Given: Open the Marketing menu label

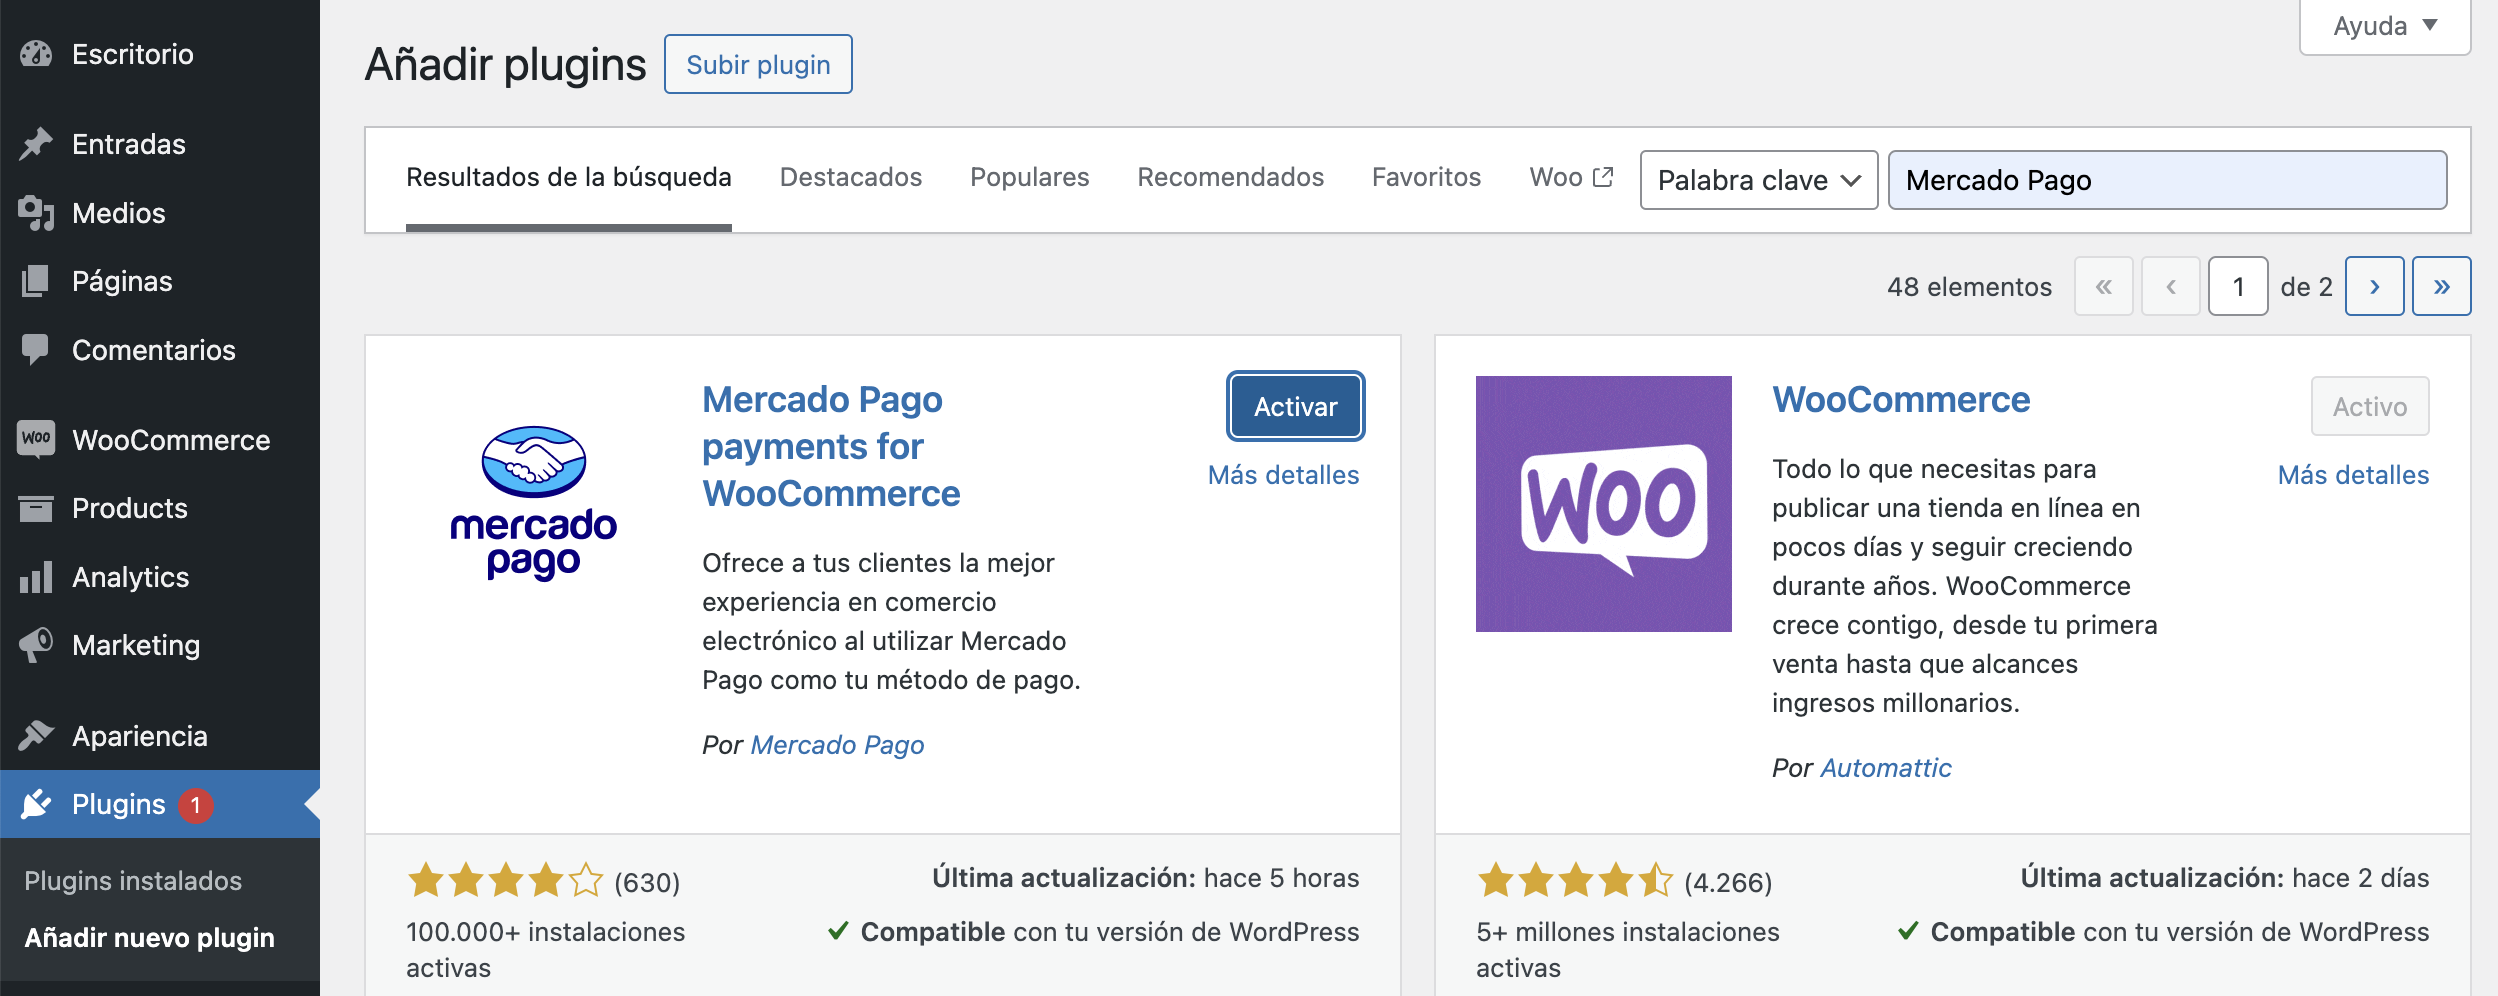Looking at the screenshot, I should point(136,645).
